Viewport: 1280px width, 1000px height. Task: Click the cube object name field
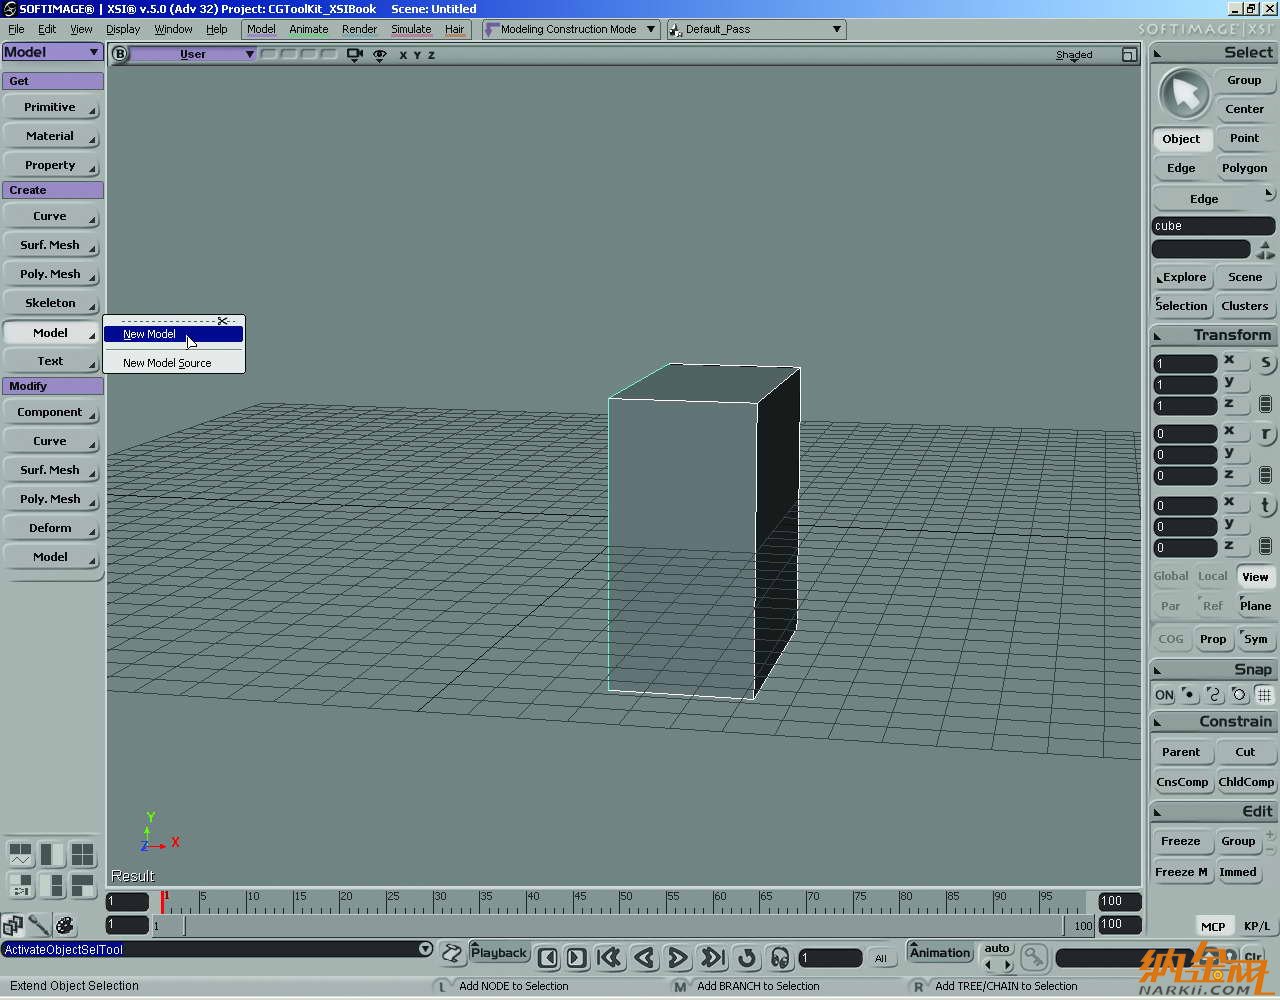tap(1213, 226)
